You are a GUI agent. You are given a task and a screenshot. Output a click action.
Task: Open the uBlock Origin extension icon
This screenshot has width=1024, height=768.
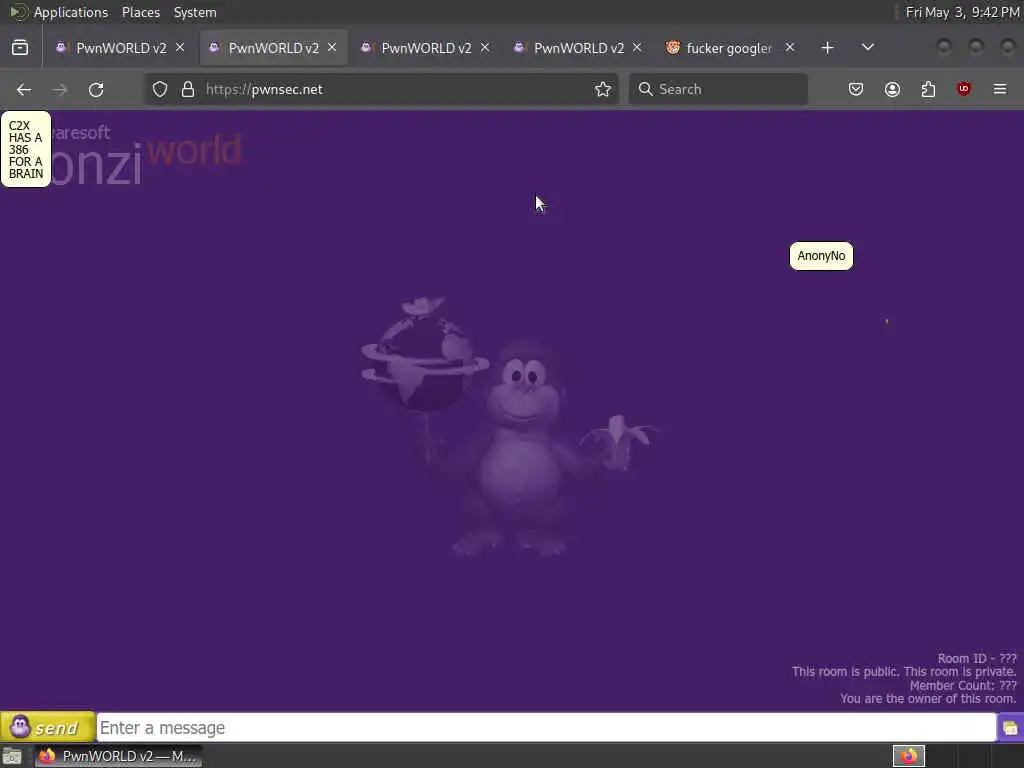coord(964,89)
